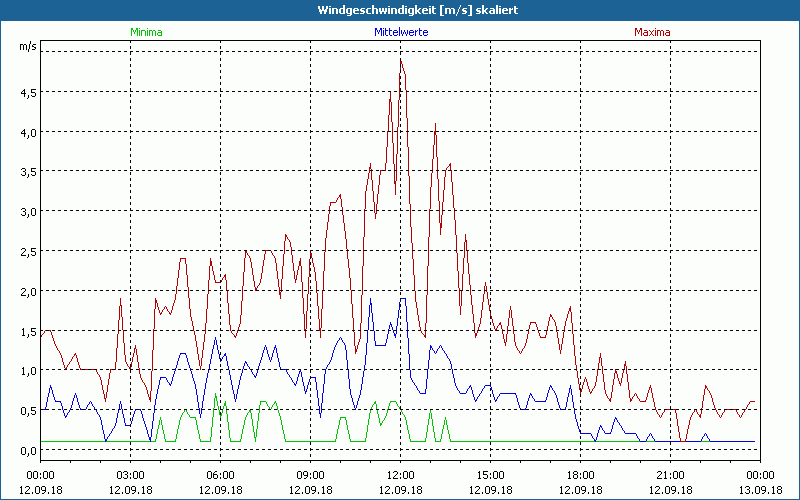Click the 4,5 value on the y-axis
Screen dimensions: 800x500
[x=27, y=92]
